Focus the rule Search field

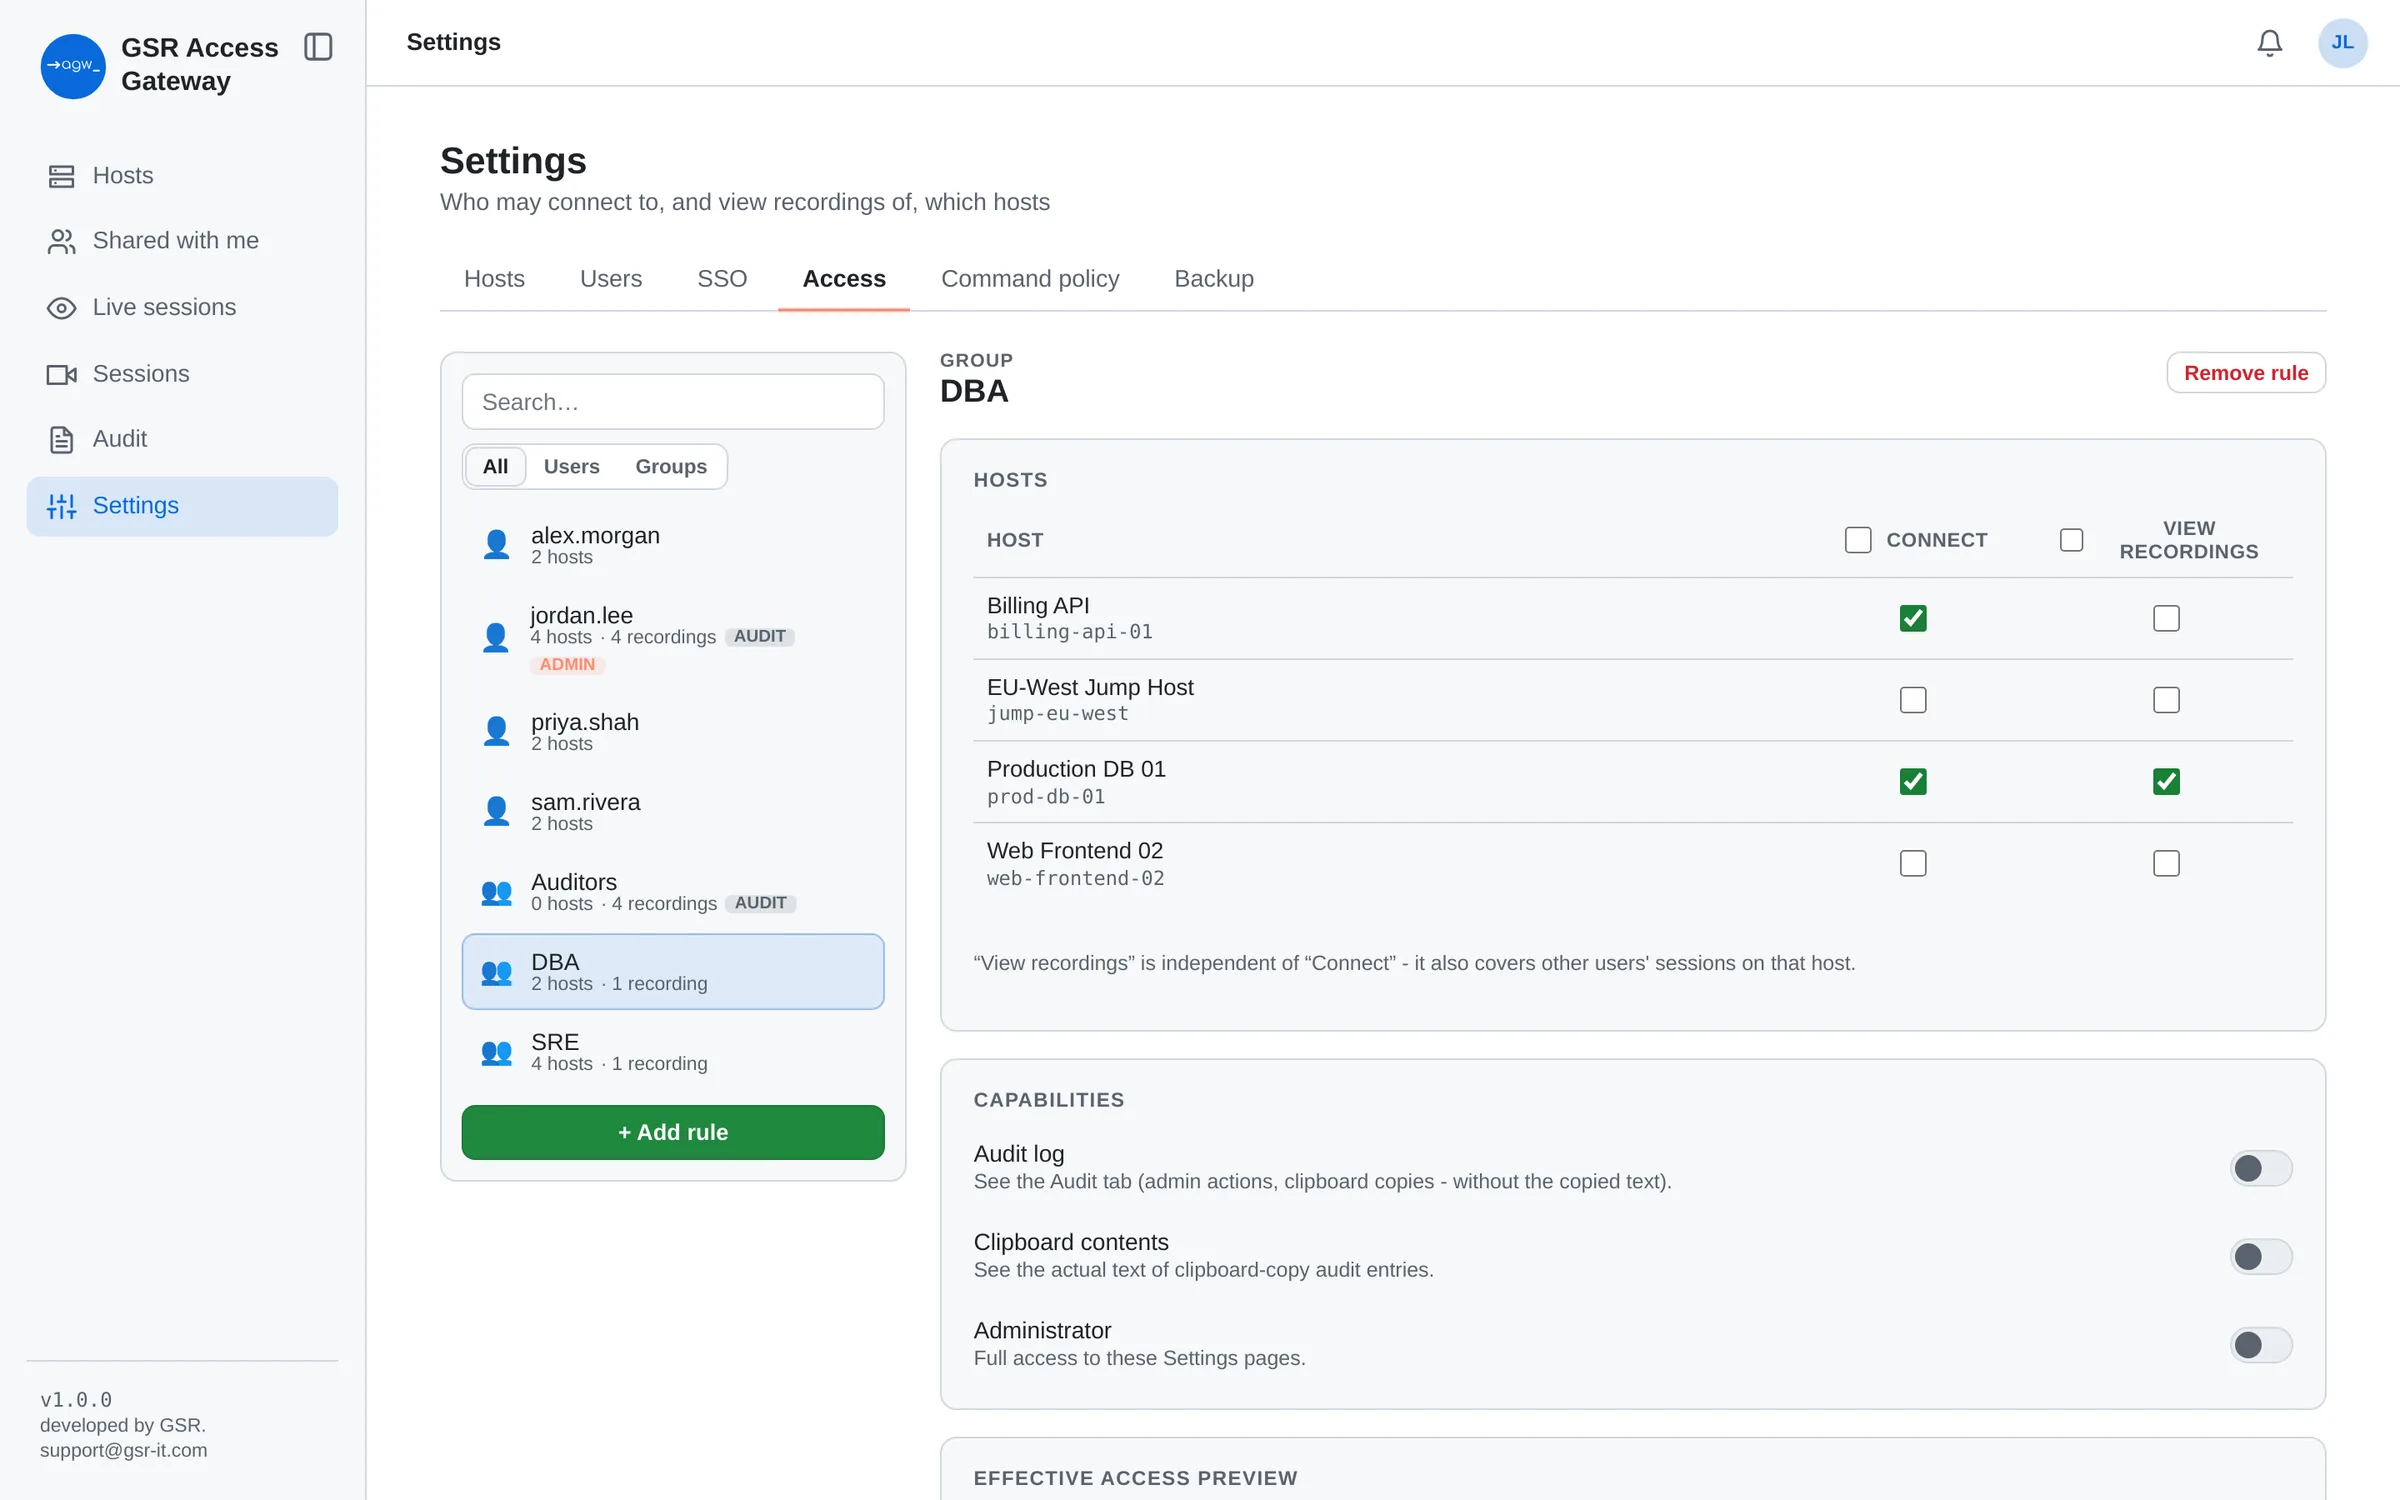(x=672, y=402)
